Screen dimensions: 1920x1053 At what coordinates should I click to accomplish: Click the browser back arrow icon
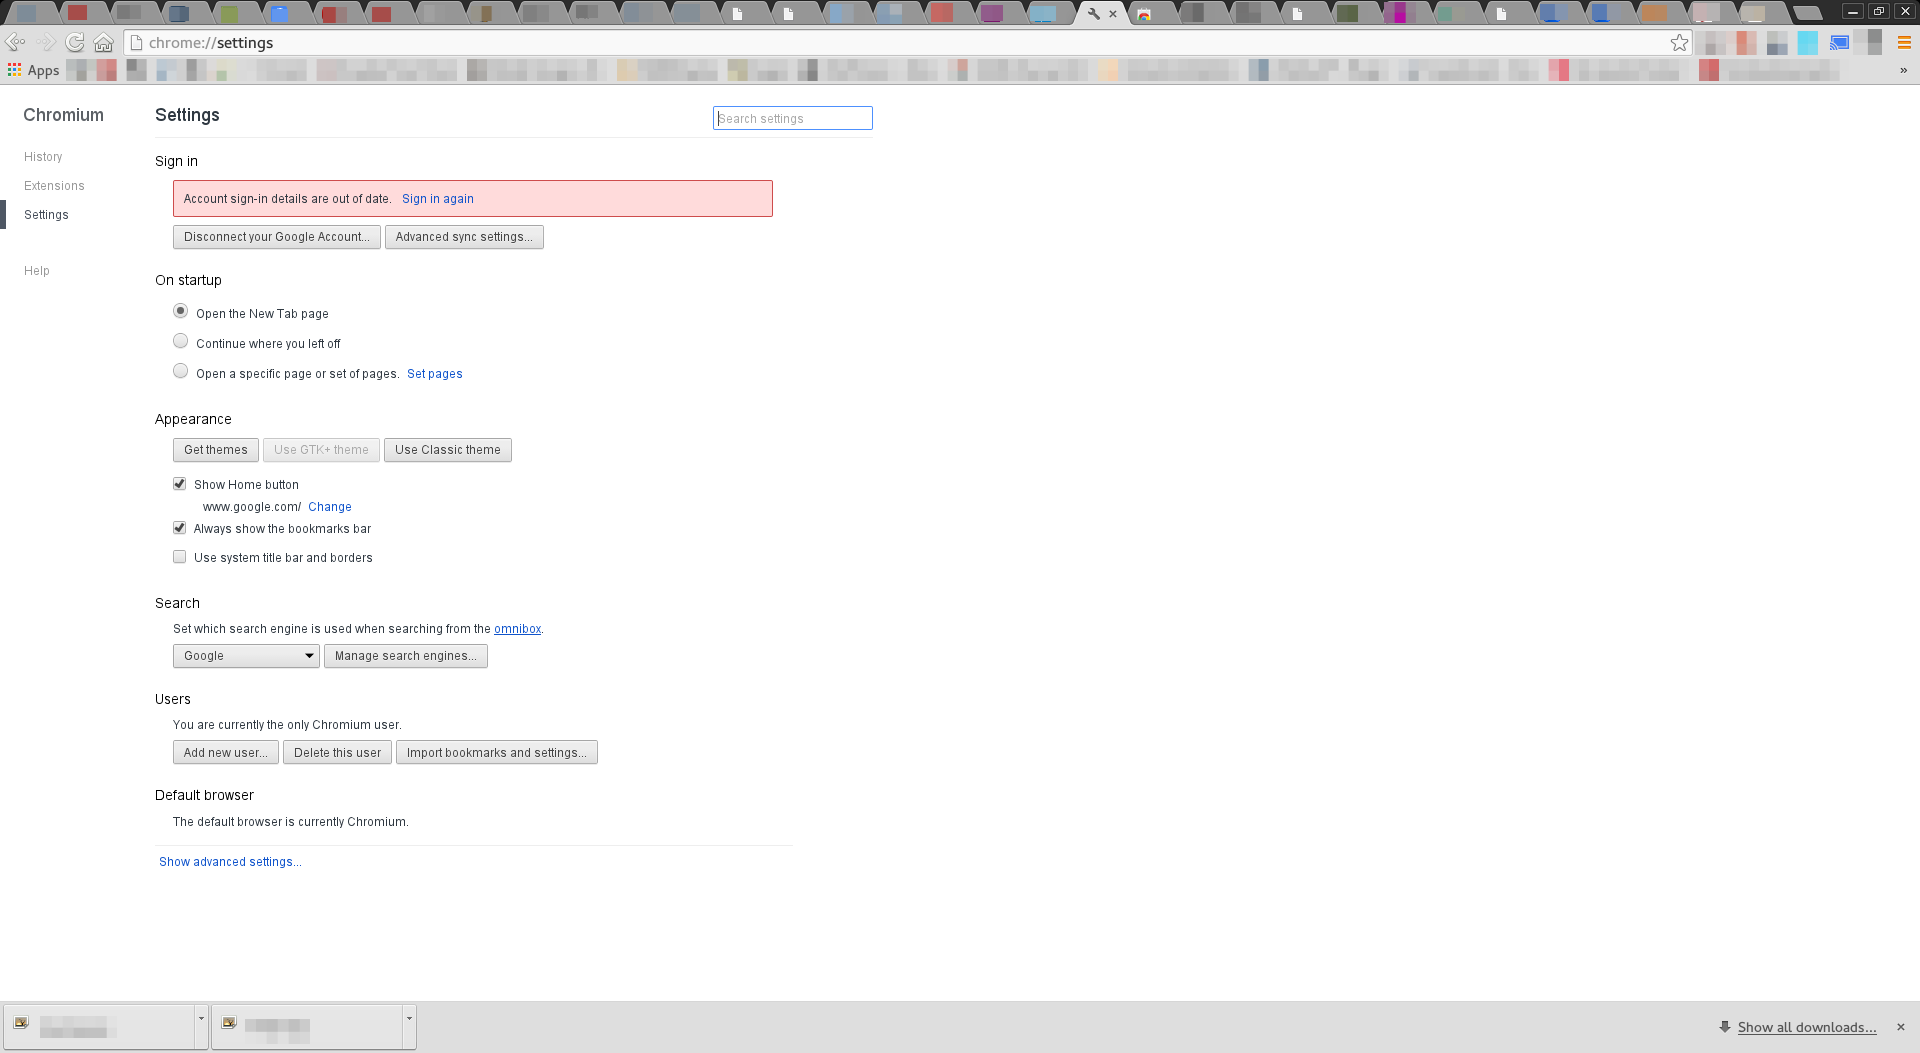15,42
